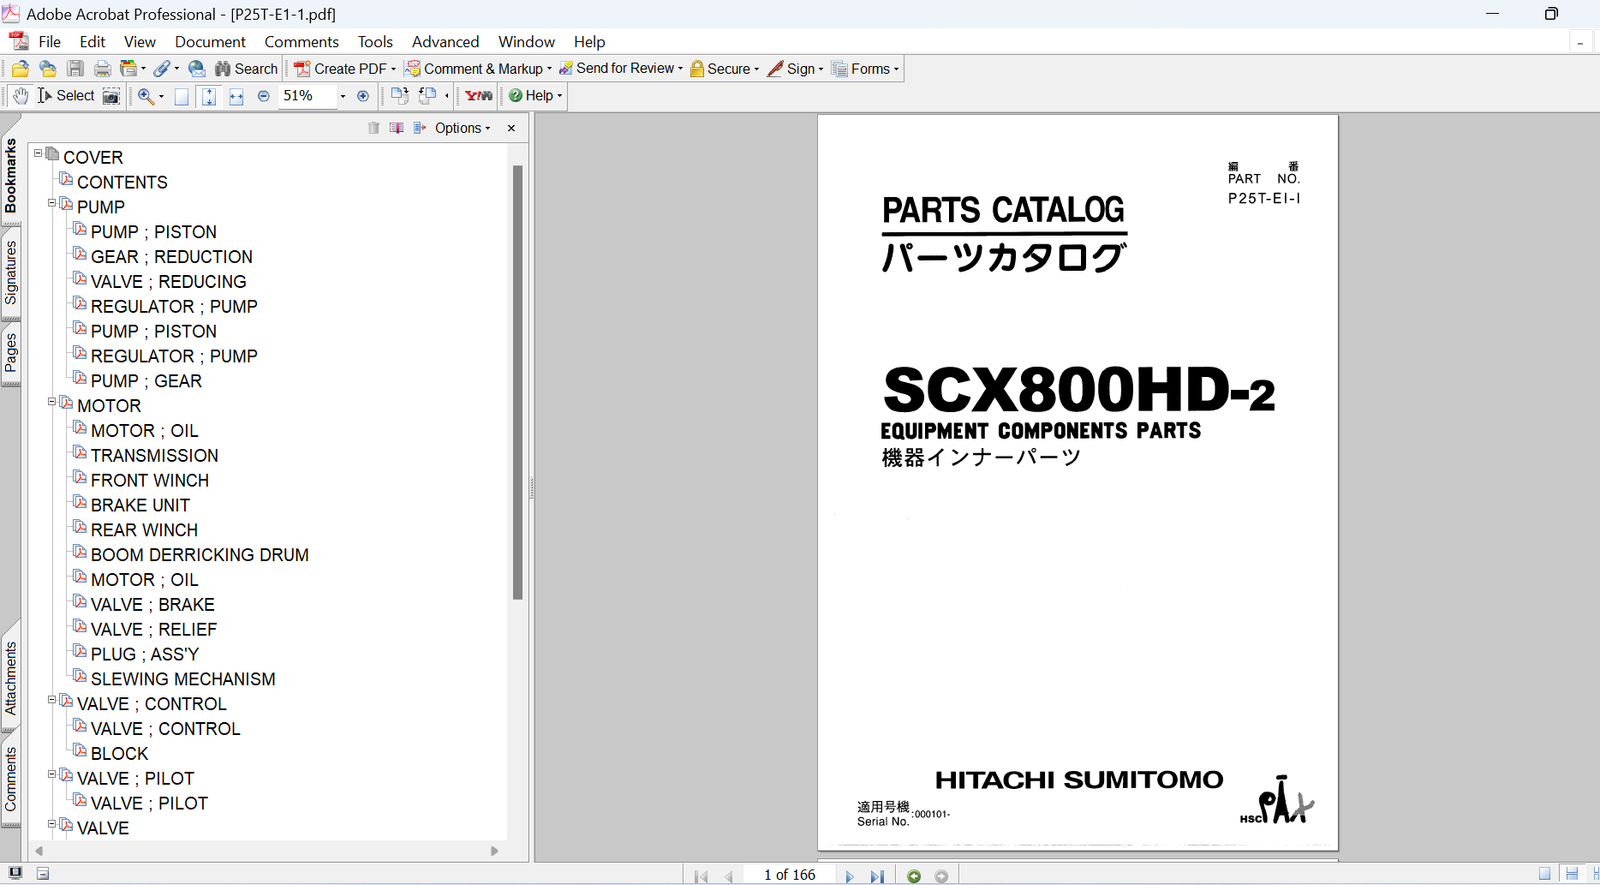The width and height of the screenshot is (1600, 885).
Task: Click the Yahoo search toolbar icon
Action: coord(479,96)
